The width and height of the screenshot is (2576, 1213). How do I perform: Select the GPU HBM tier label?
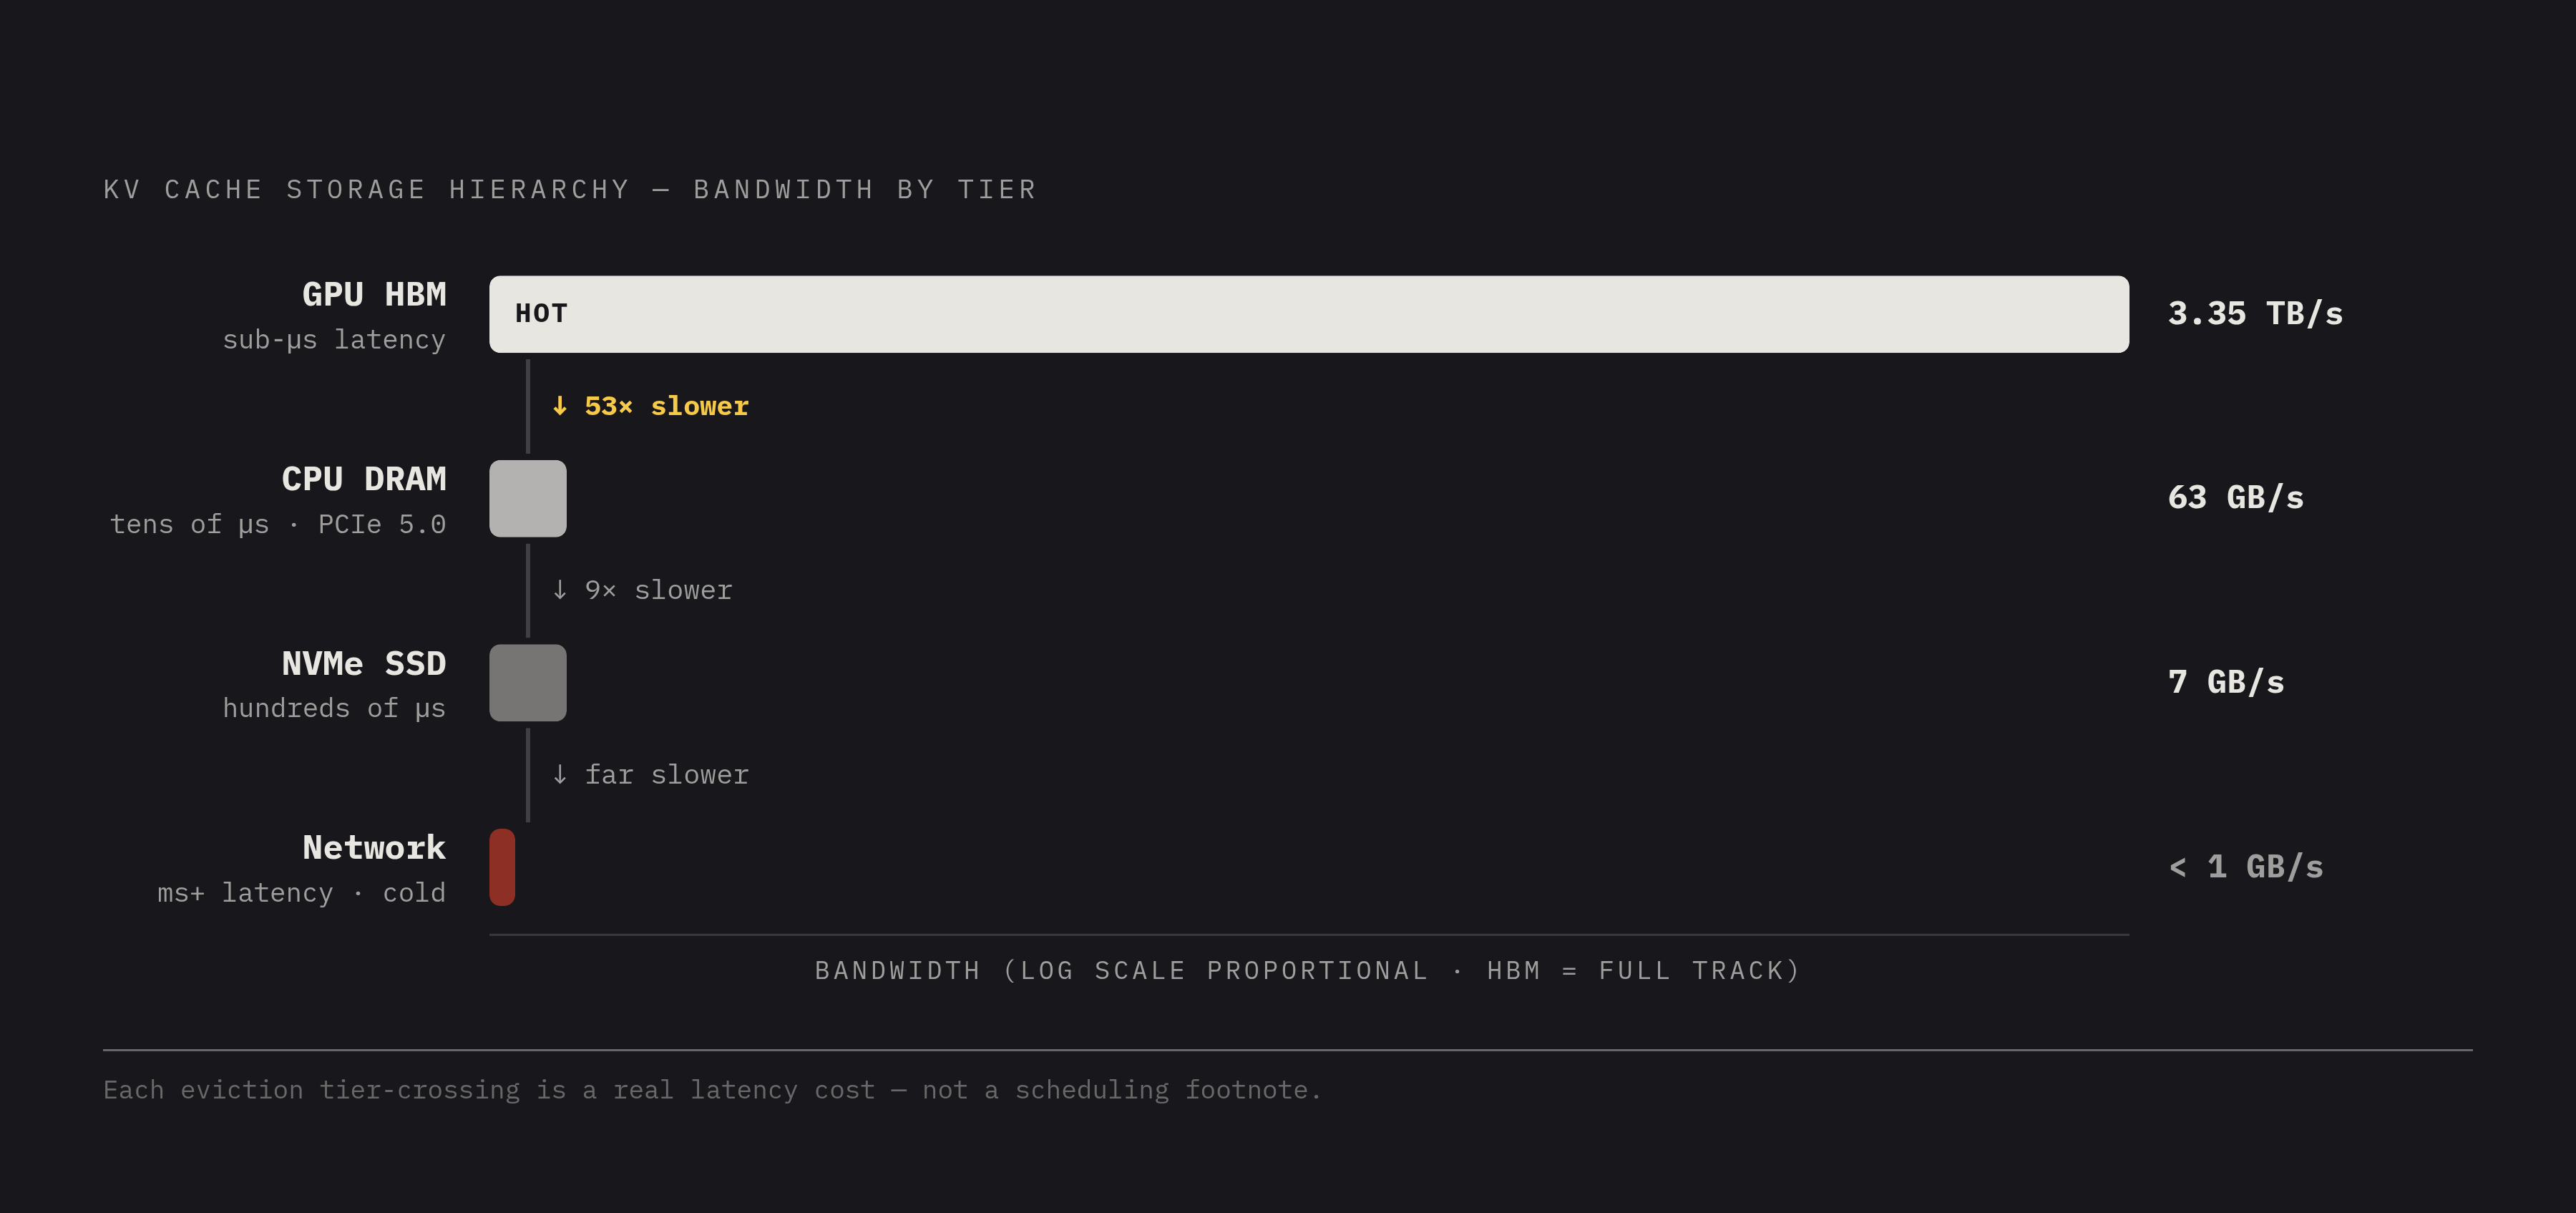click(374, 294)
